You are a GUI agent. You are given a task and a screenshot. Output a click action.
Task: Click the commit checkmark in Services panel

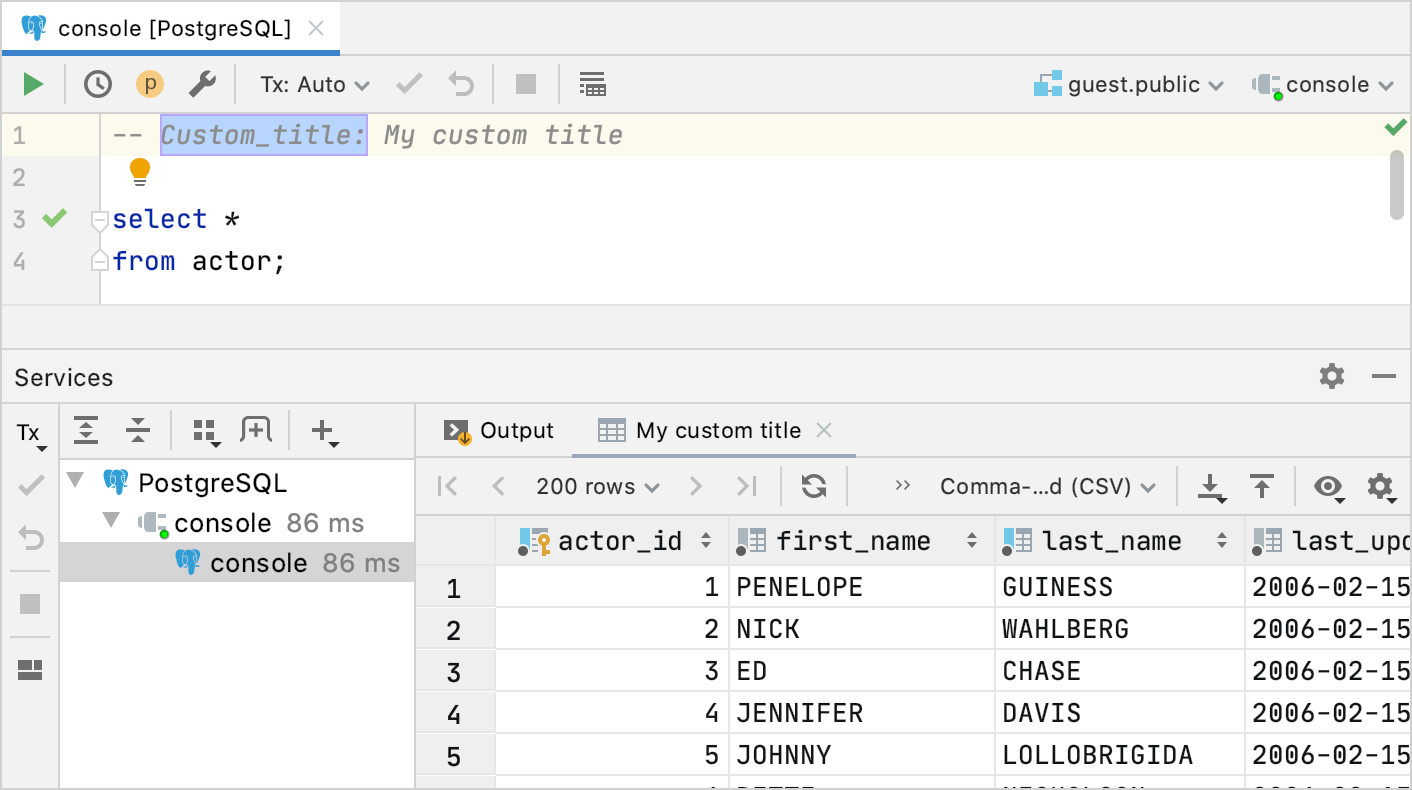[x=30, y=484]
